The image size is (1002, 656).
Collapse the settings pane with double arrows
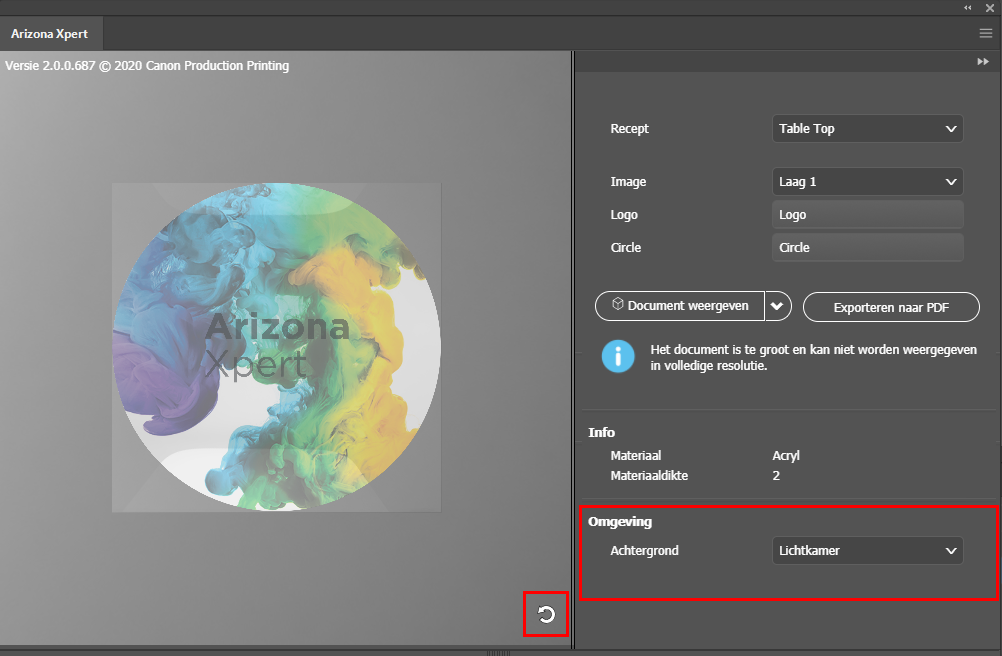point(983,61)
